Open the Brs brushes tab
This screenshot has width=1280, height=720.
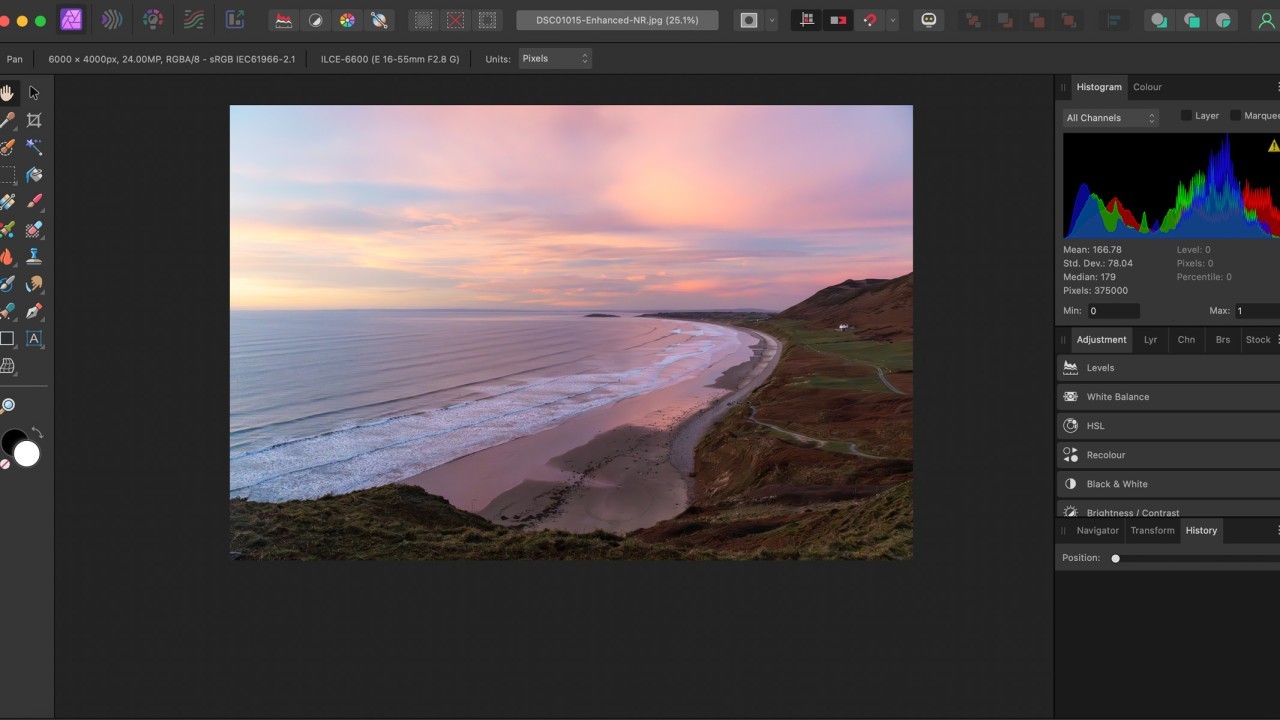pos(1222,340)
